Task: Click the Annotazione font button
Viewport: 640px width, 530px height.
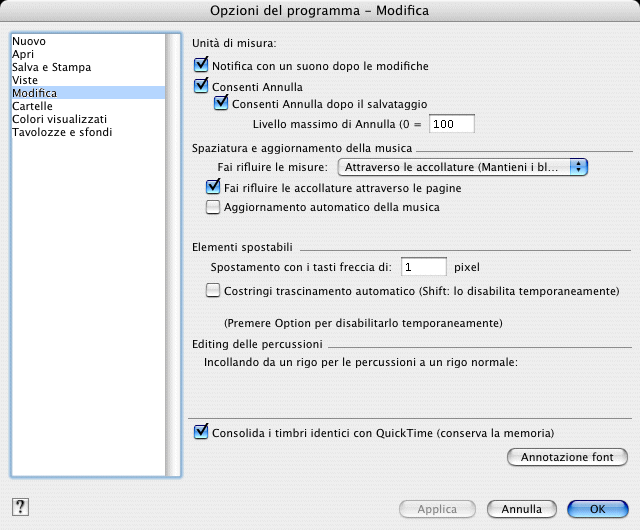Action: tap(568, 458)
